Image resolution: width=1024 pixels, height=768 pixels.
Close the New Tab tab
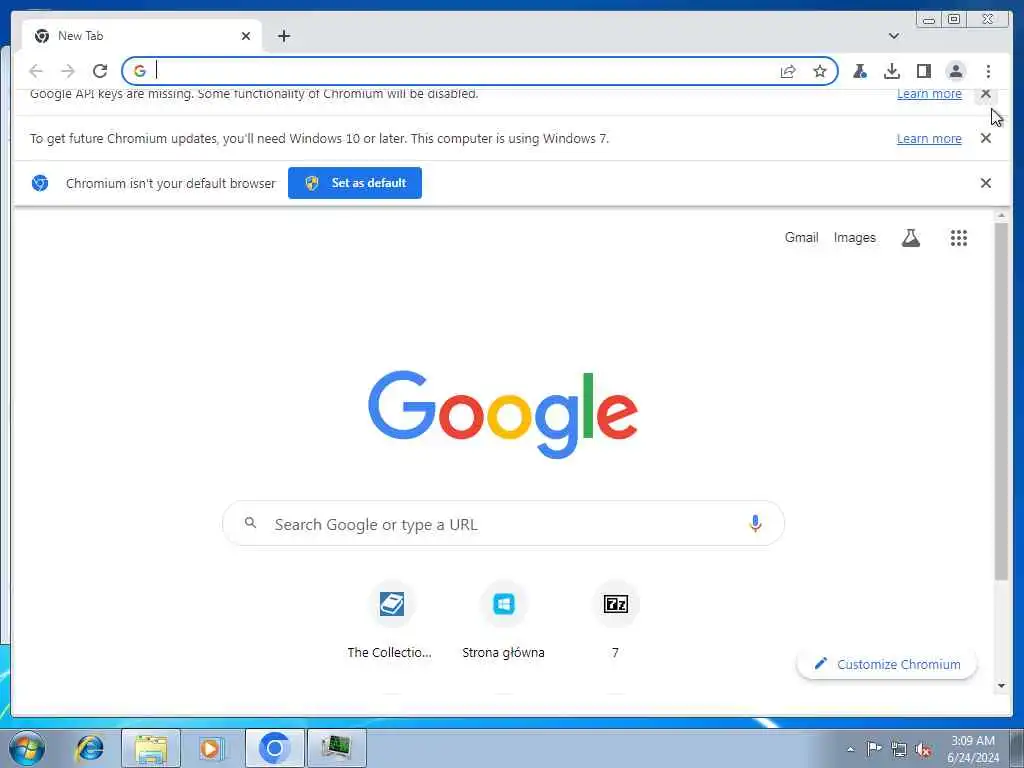(x=246, y=36)
